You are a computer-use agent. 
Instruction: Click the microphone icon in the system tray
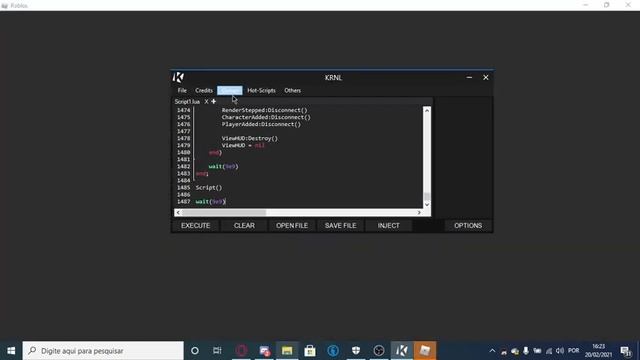[526, 351]
